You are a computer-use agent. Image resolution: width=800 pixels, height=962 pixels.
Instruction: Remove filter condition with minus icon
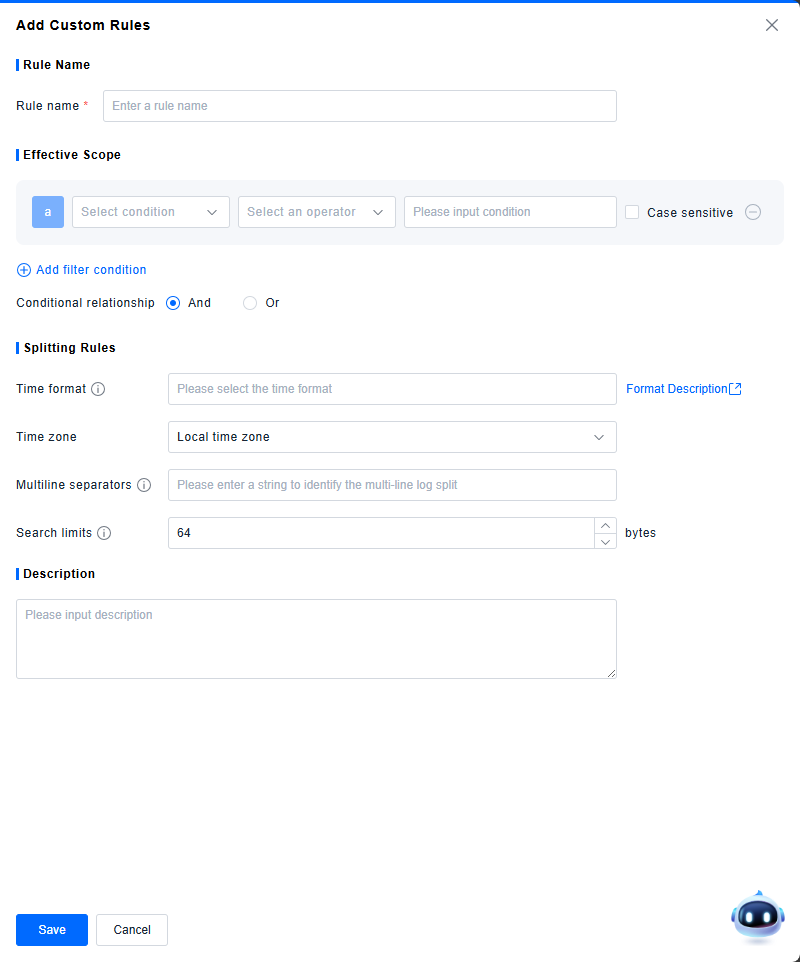tap(753, 212)
